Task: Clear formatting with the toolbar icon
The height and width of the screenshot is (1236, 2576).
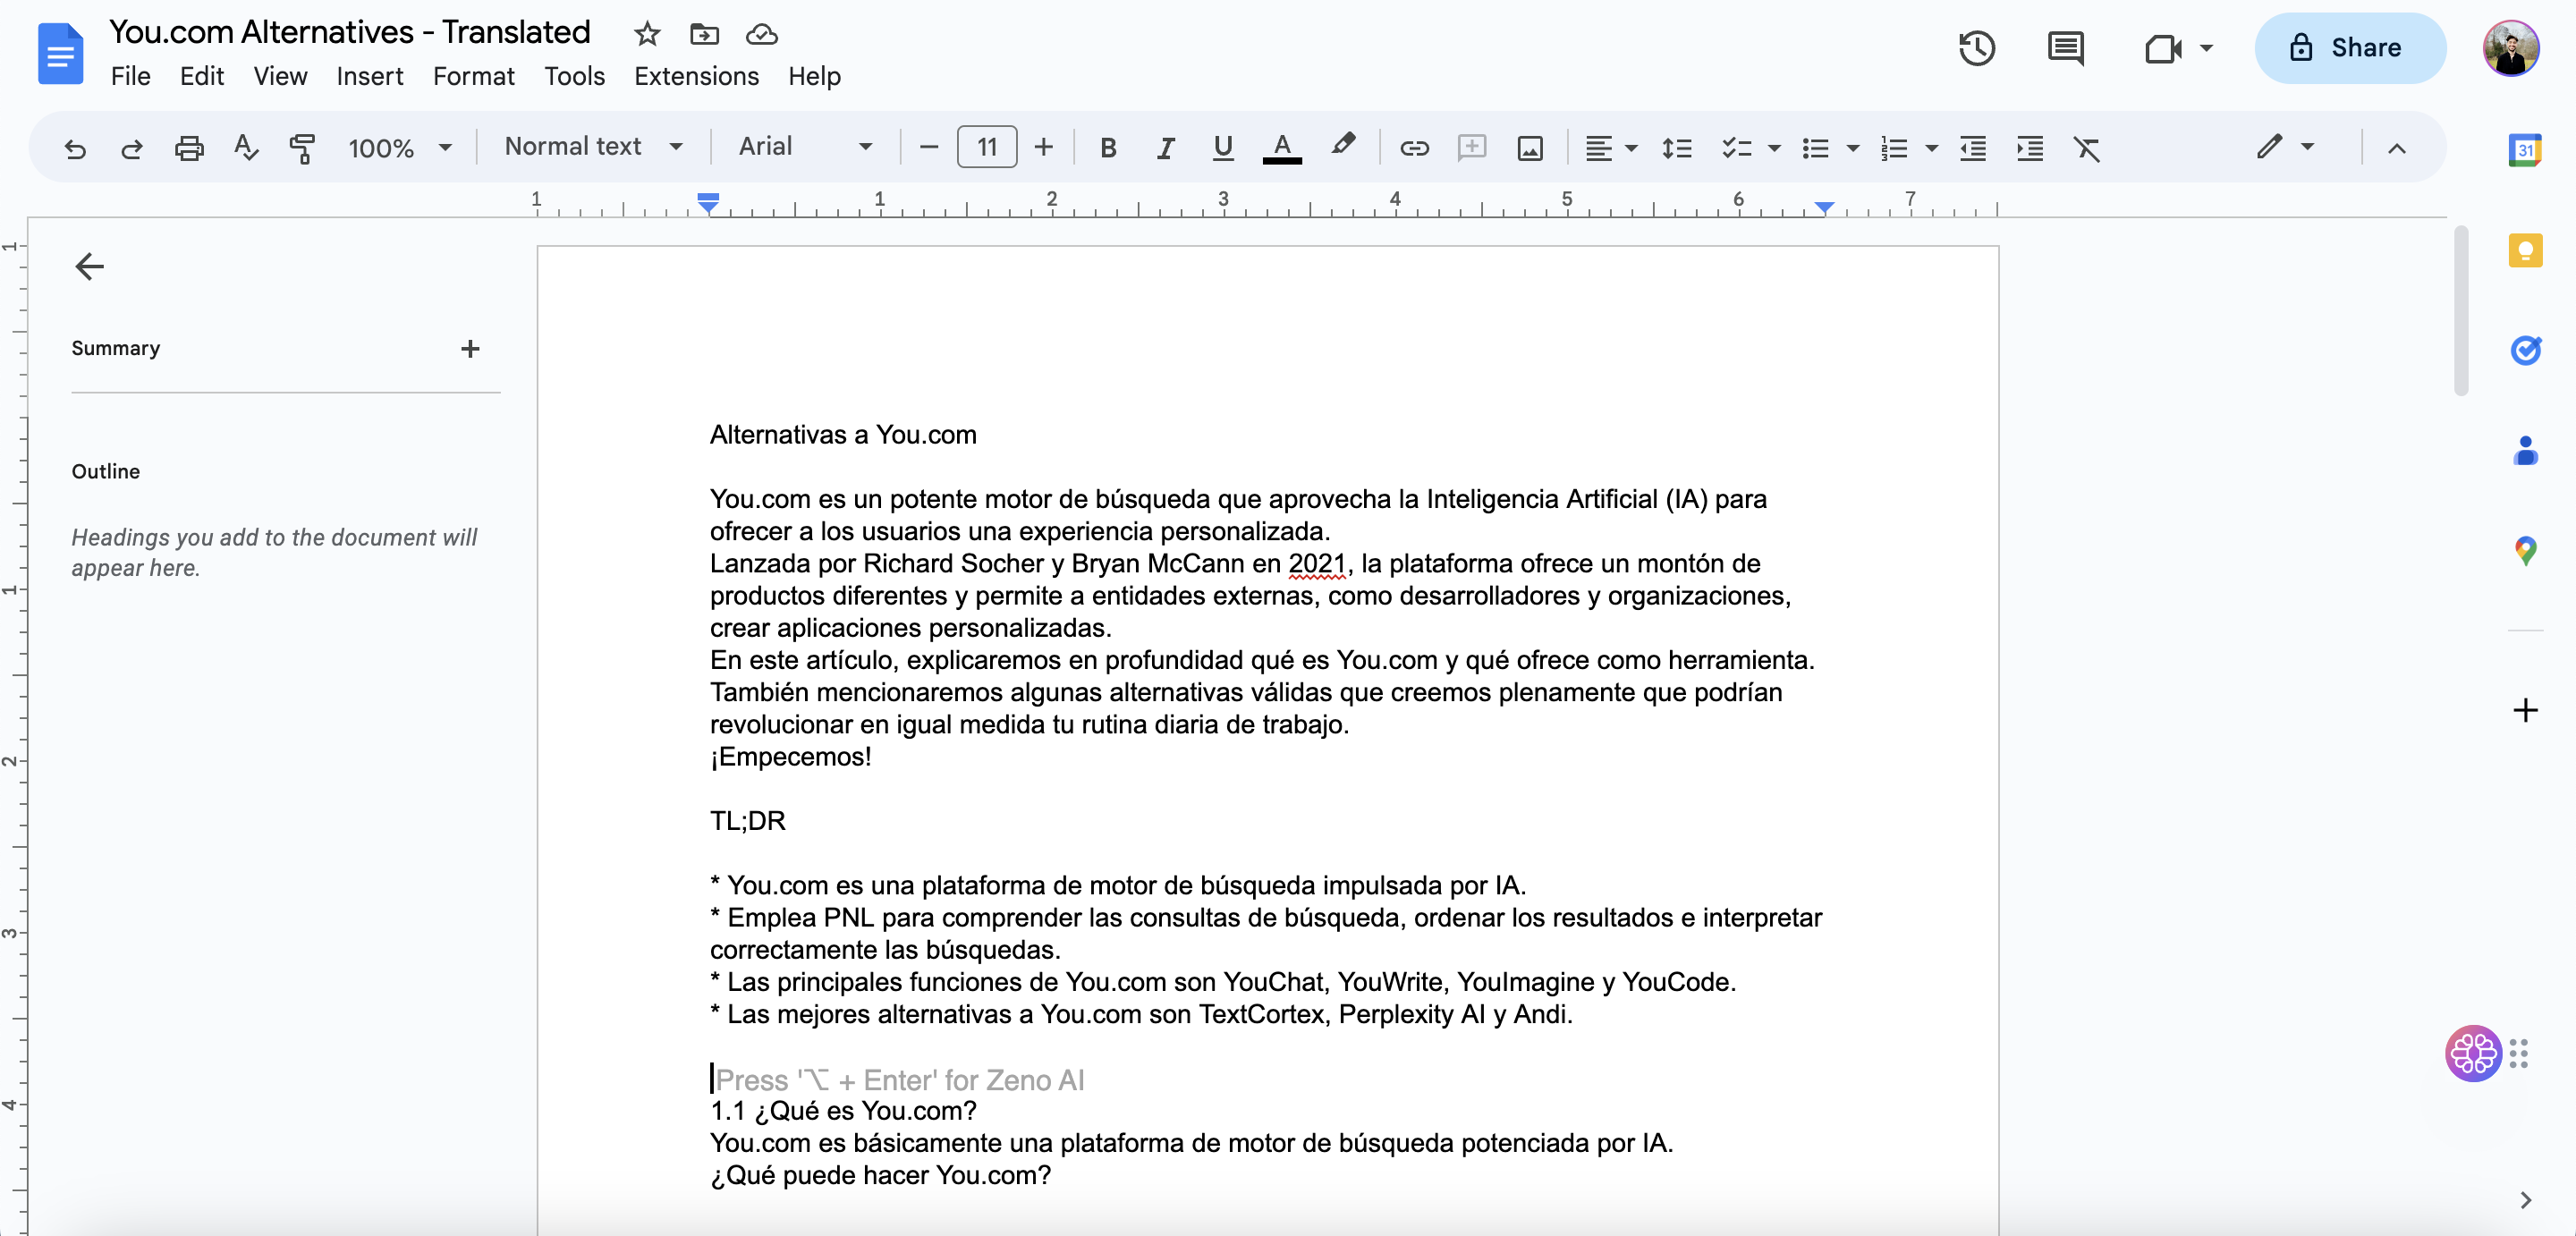Action: 2087,148
